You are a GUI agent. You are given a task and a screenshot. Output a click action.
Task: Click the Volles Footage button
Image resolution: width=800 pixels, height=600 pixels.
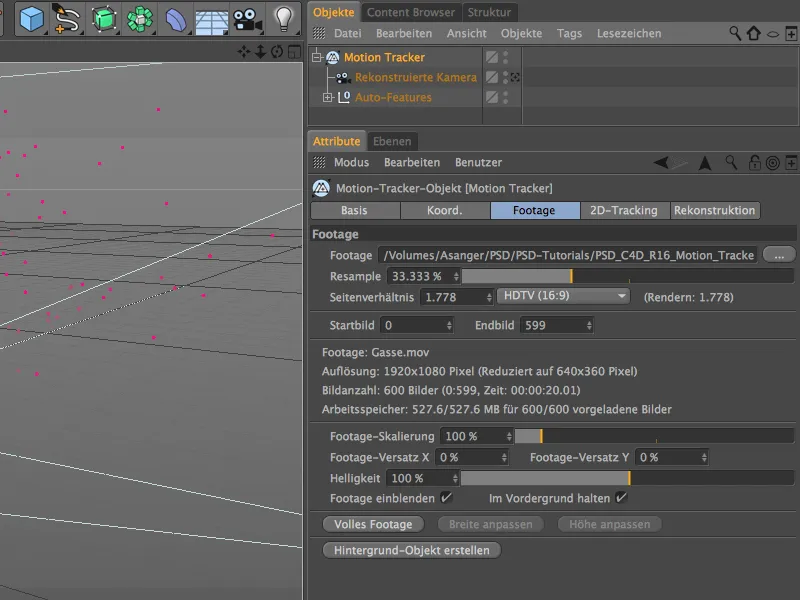[373, 524]
